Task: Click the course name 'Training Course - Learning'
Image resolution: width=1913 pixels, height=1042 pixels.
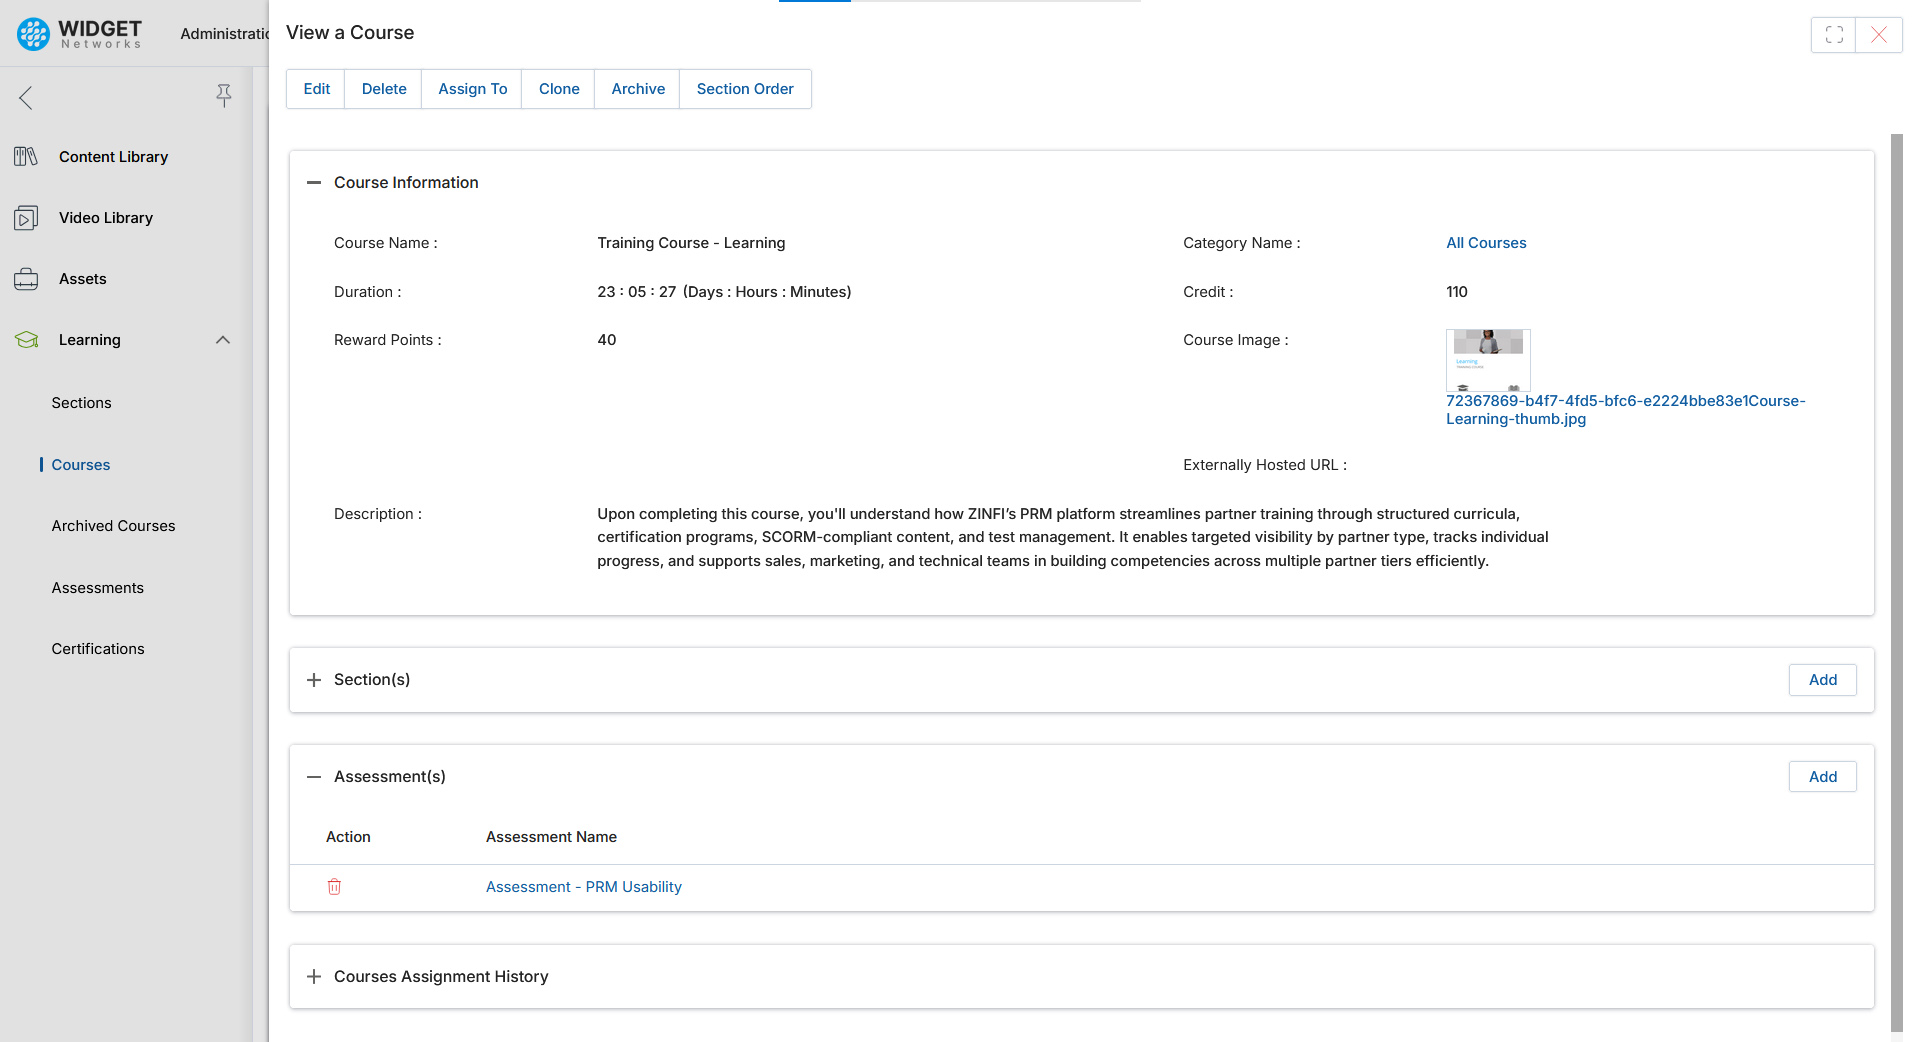Action: click(691, 243)
